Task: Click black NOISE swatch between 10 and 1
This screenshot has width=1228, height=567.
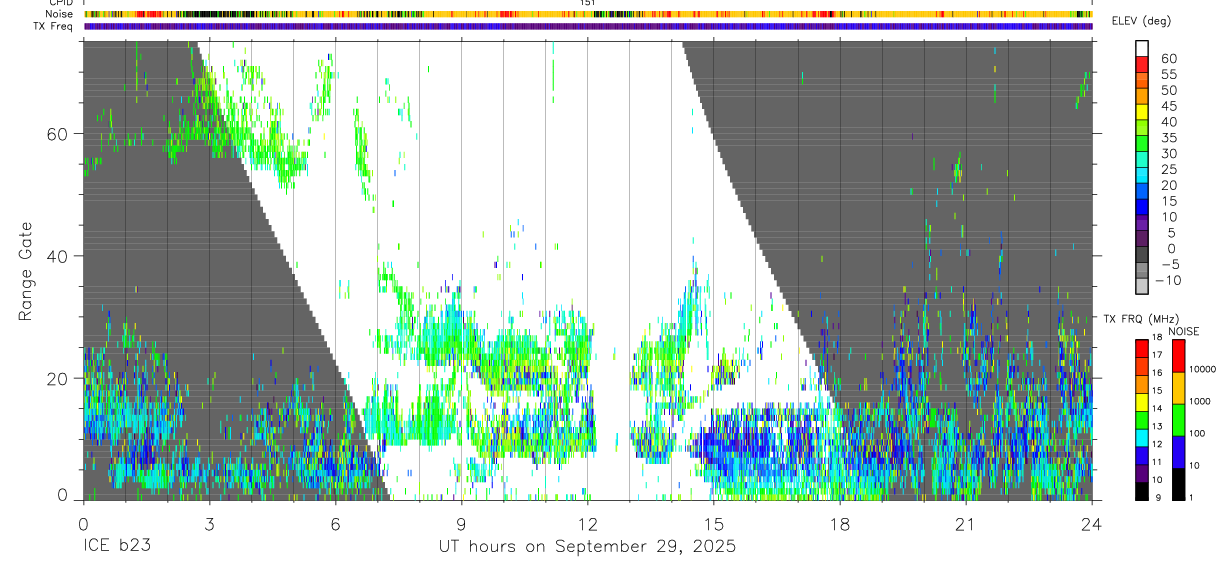Action: [x=1178, y=482]
